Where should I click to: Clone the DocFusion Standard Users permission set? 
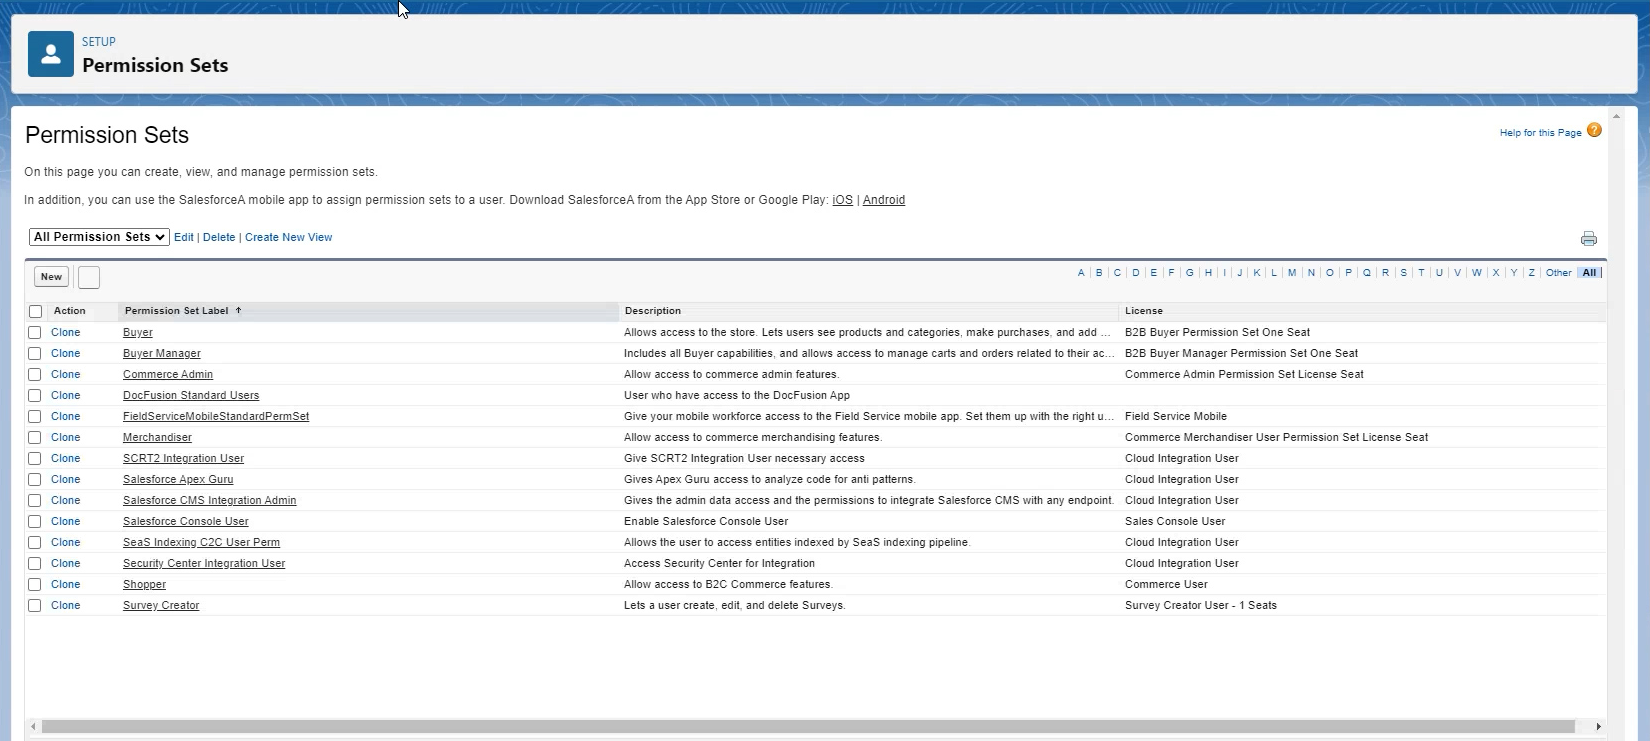pyautogui.click(x=66, y=395)
